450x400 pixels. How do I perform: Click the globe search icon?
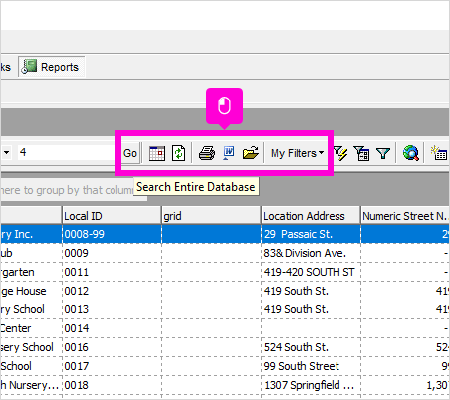pyautogui.click(x=410, y=153)
